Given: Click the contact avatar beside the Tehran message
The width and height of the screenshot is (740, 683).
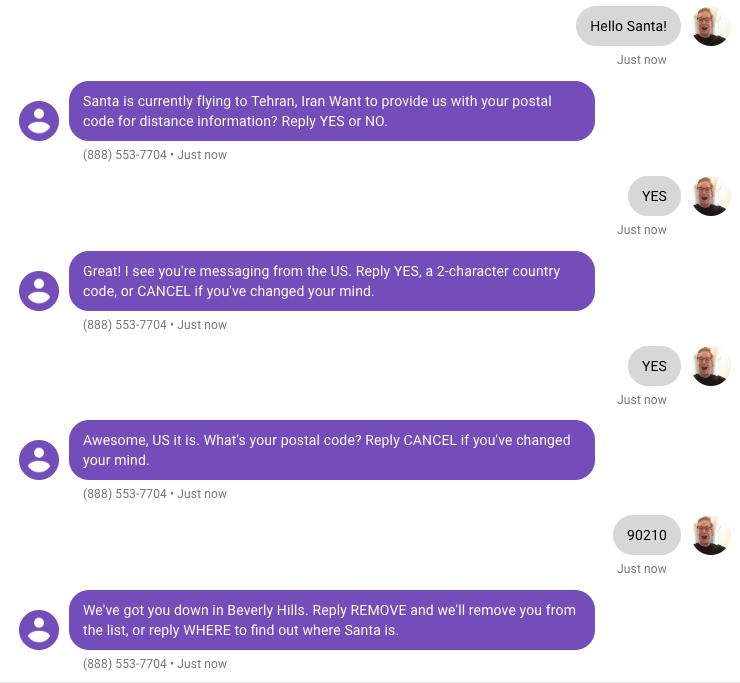Looking at the screenshot, I should pos(39,121).
